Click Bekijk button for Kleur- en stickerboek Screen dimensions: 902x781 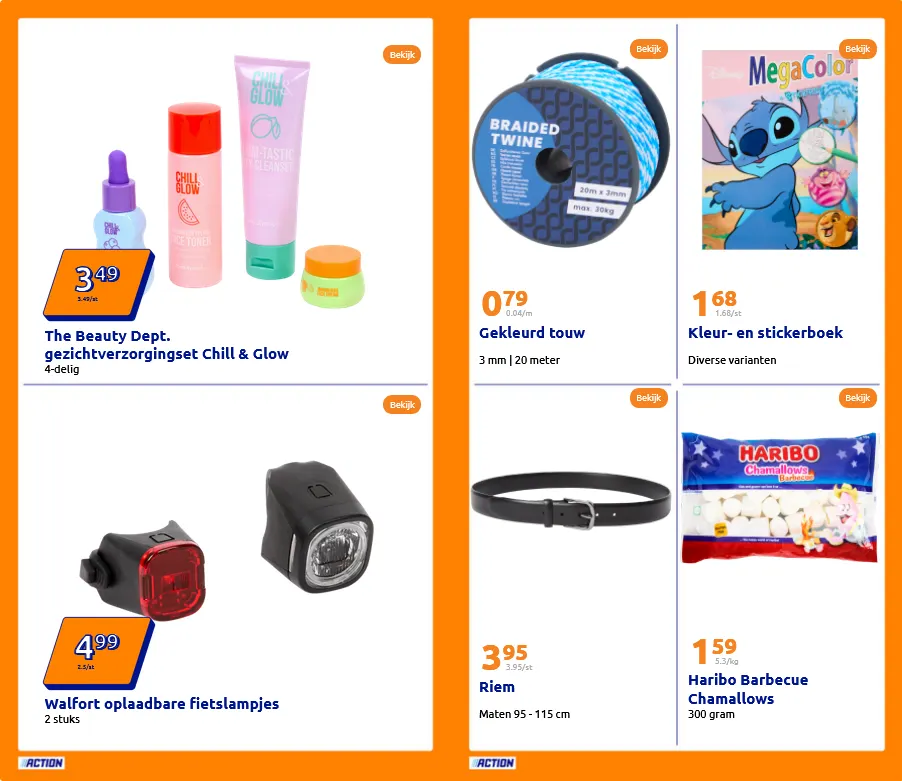(857, 49)
